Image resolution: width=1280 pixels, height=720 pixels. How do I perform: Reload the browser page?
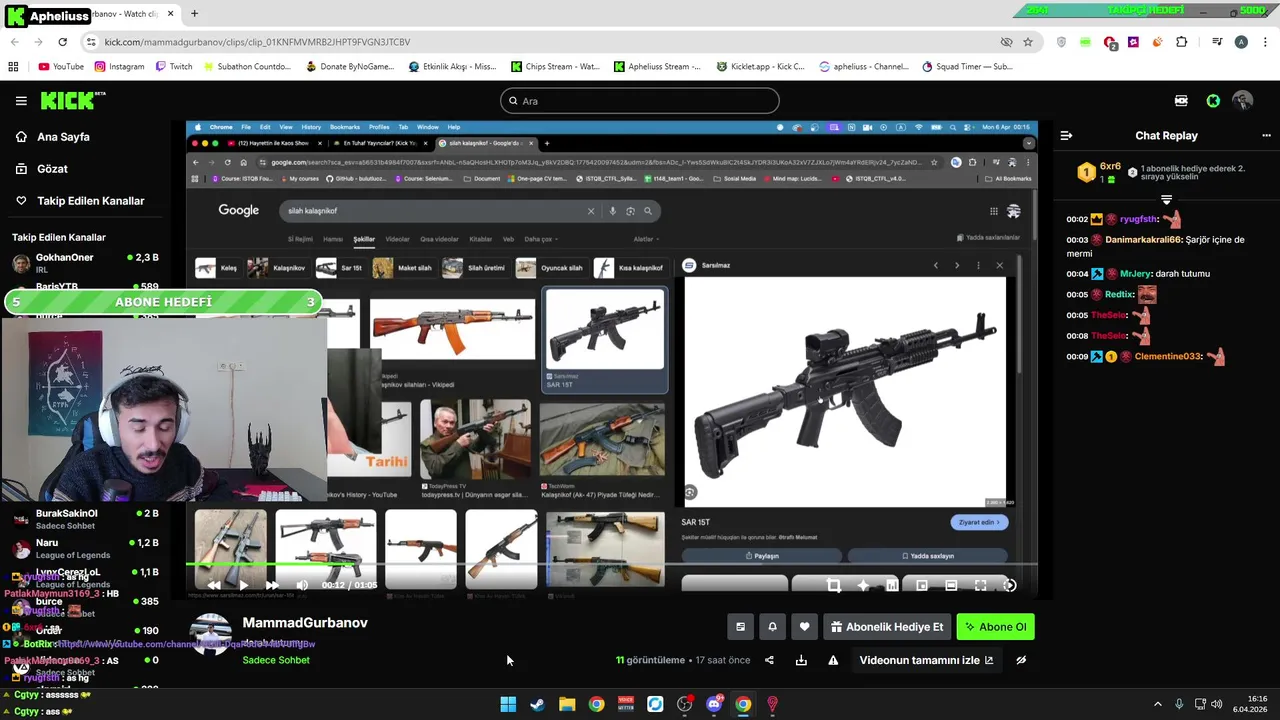(63, 42)
